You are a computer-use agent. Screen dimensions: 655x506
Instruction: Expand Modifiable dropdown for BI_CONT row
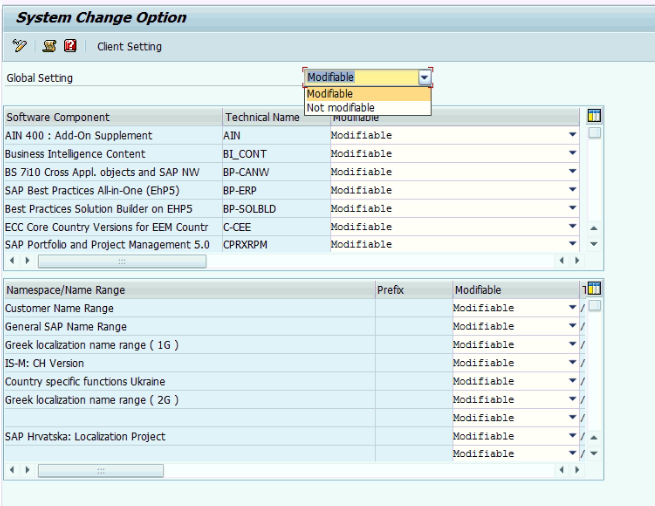573,153
